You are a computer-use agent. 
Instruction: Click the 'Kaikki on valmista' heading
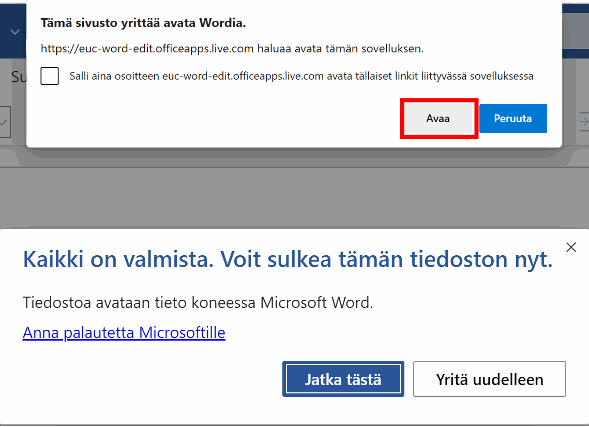click(288, 259)
